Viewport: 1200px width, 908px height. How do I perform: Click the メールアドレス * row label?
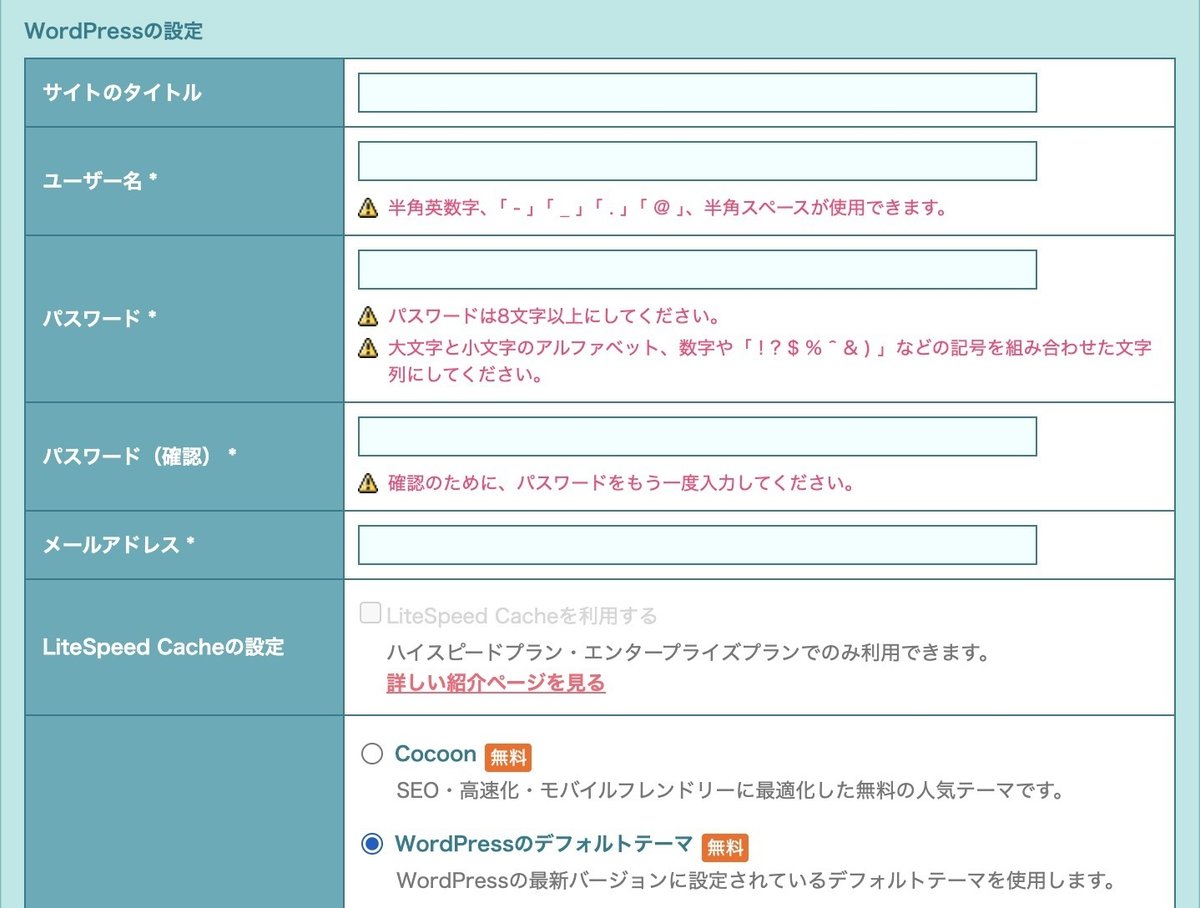pos(119,545)
